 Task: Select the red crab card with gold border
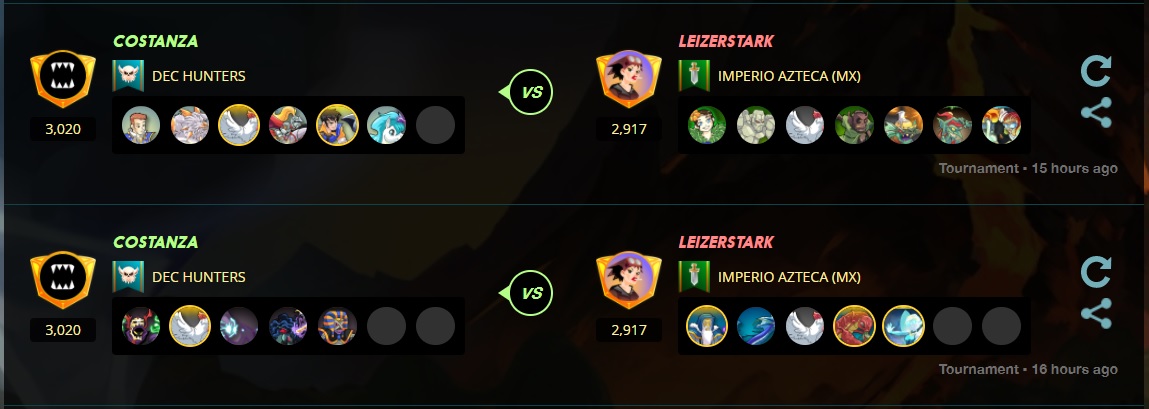854,326
